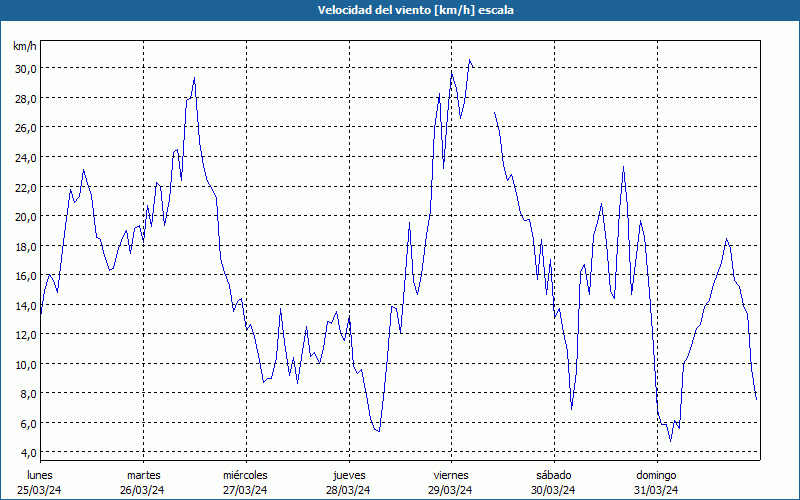Click the '28,0' y-axis value
The height and width of the screenshot is (500, 800).
click(25, 98)
